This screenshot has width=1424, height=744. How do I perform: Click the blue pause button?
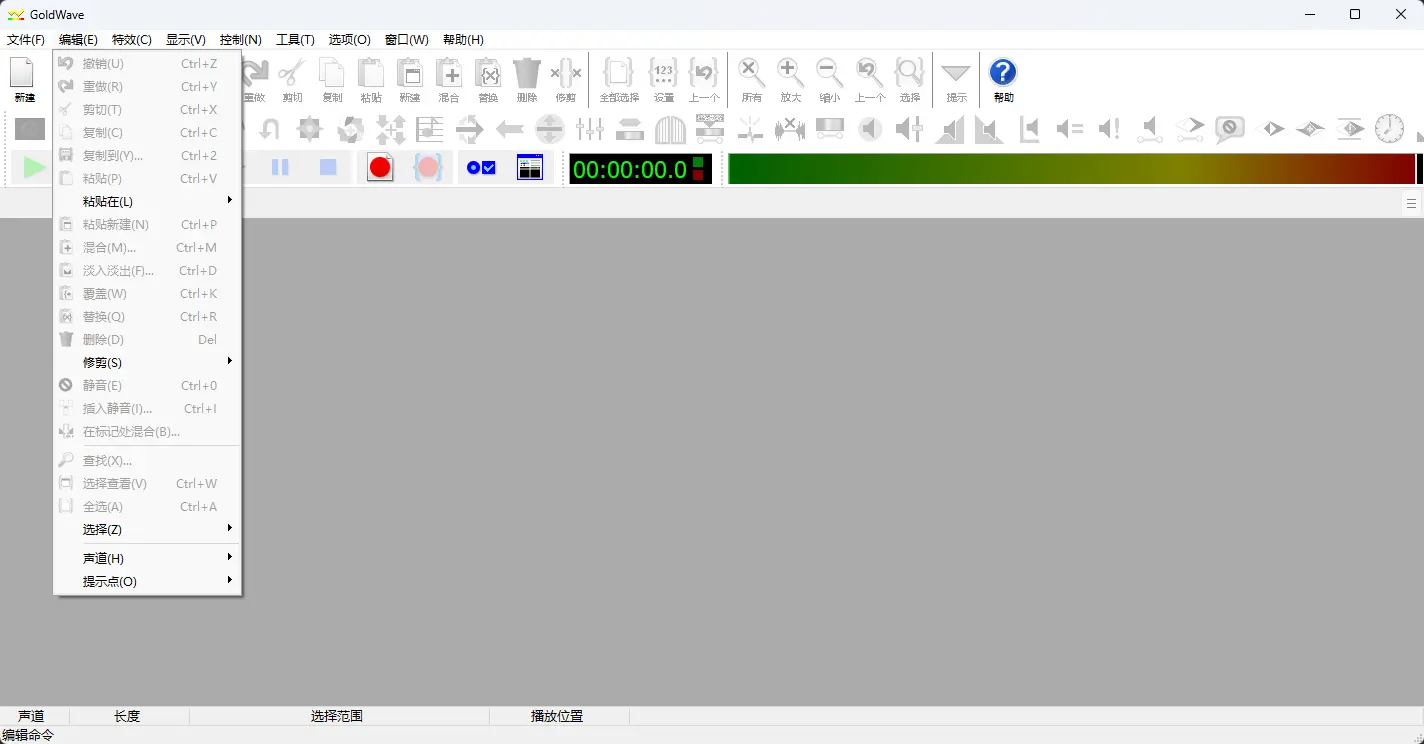[280, 168]
